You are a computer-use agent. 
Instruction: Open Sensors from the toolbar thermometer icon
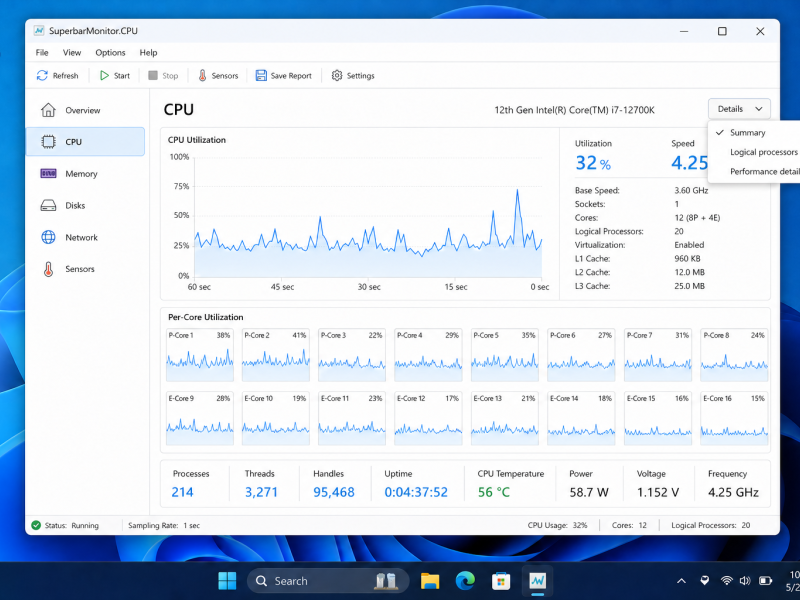click(202, 76)
